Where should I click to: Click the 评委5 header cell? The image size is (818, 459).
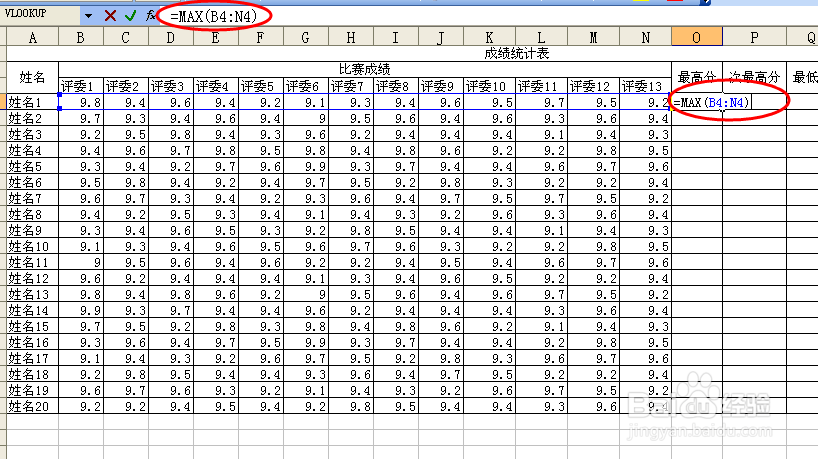260,85
